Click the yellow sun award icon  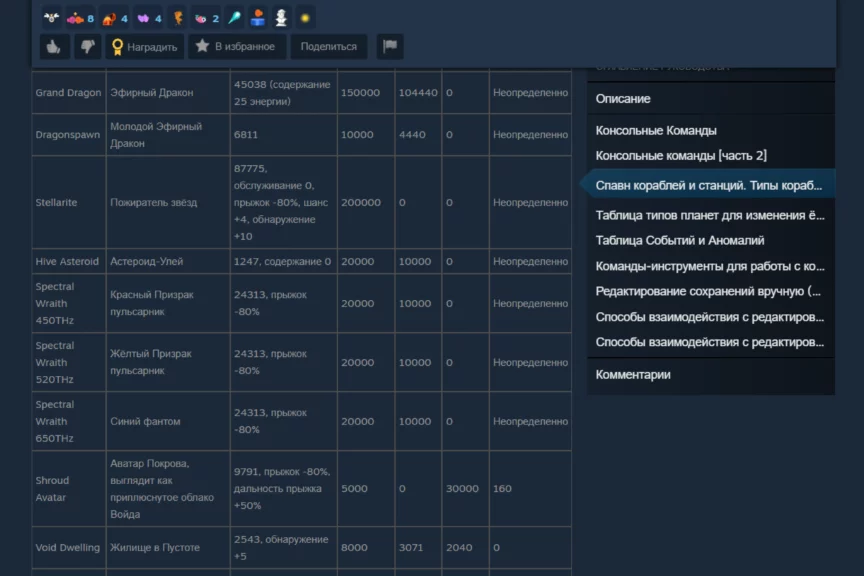coord(305,17)
